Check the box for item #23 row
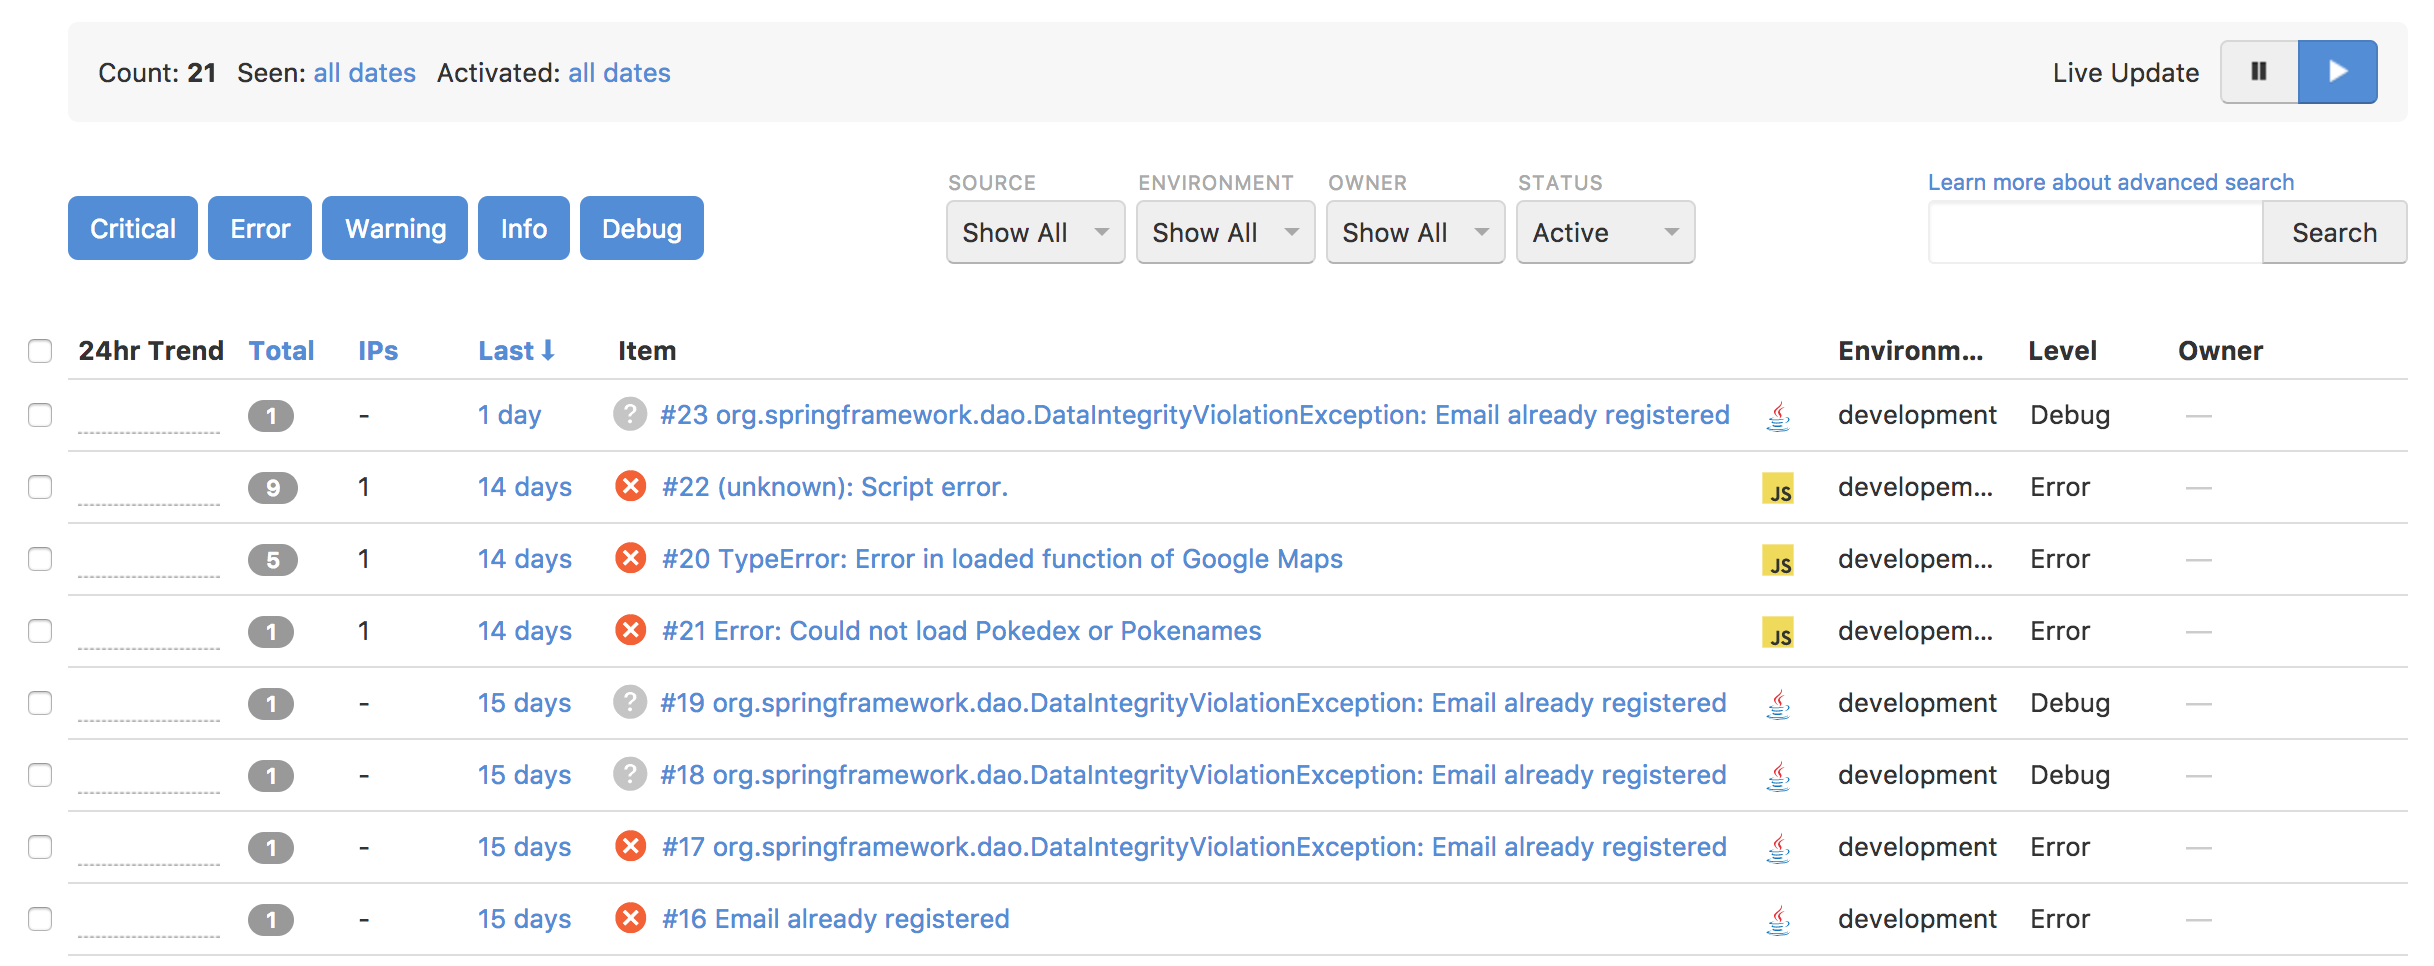Image resolution: width=2434 pixels, height=966 pixels. coord(40,415)
